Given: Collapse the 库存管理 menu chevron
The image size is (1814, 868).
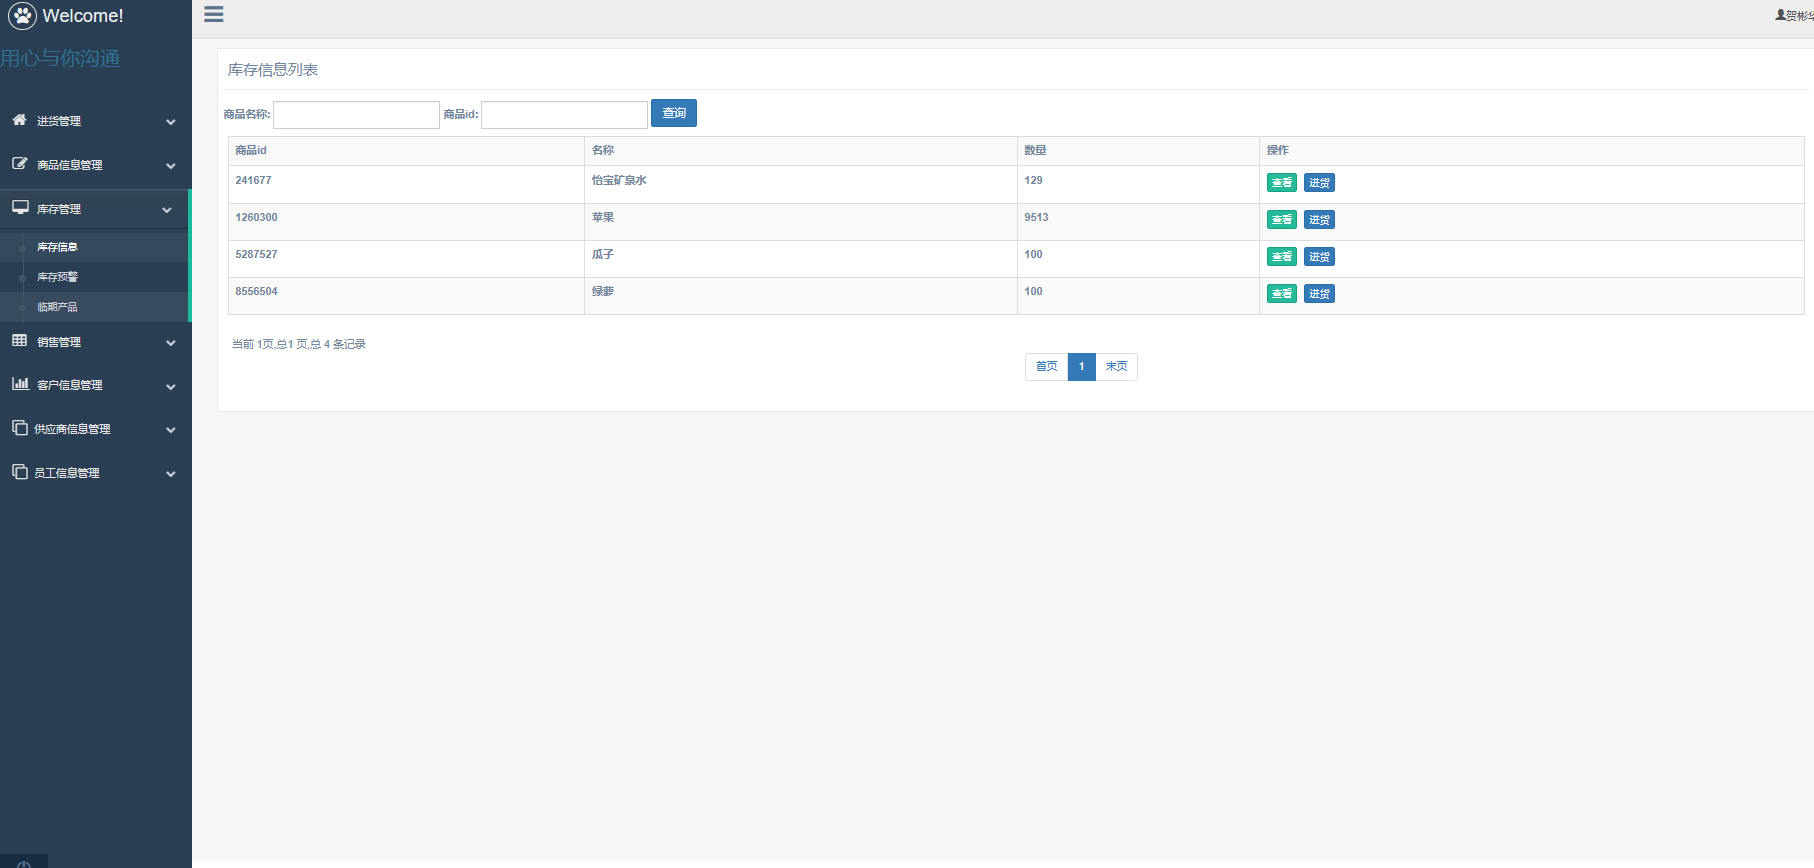Looking at the screenshot, I should coord(167,210).
